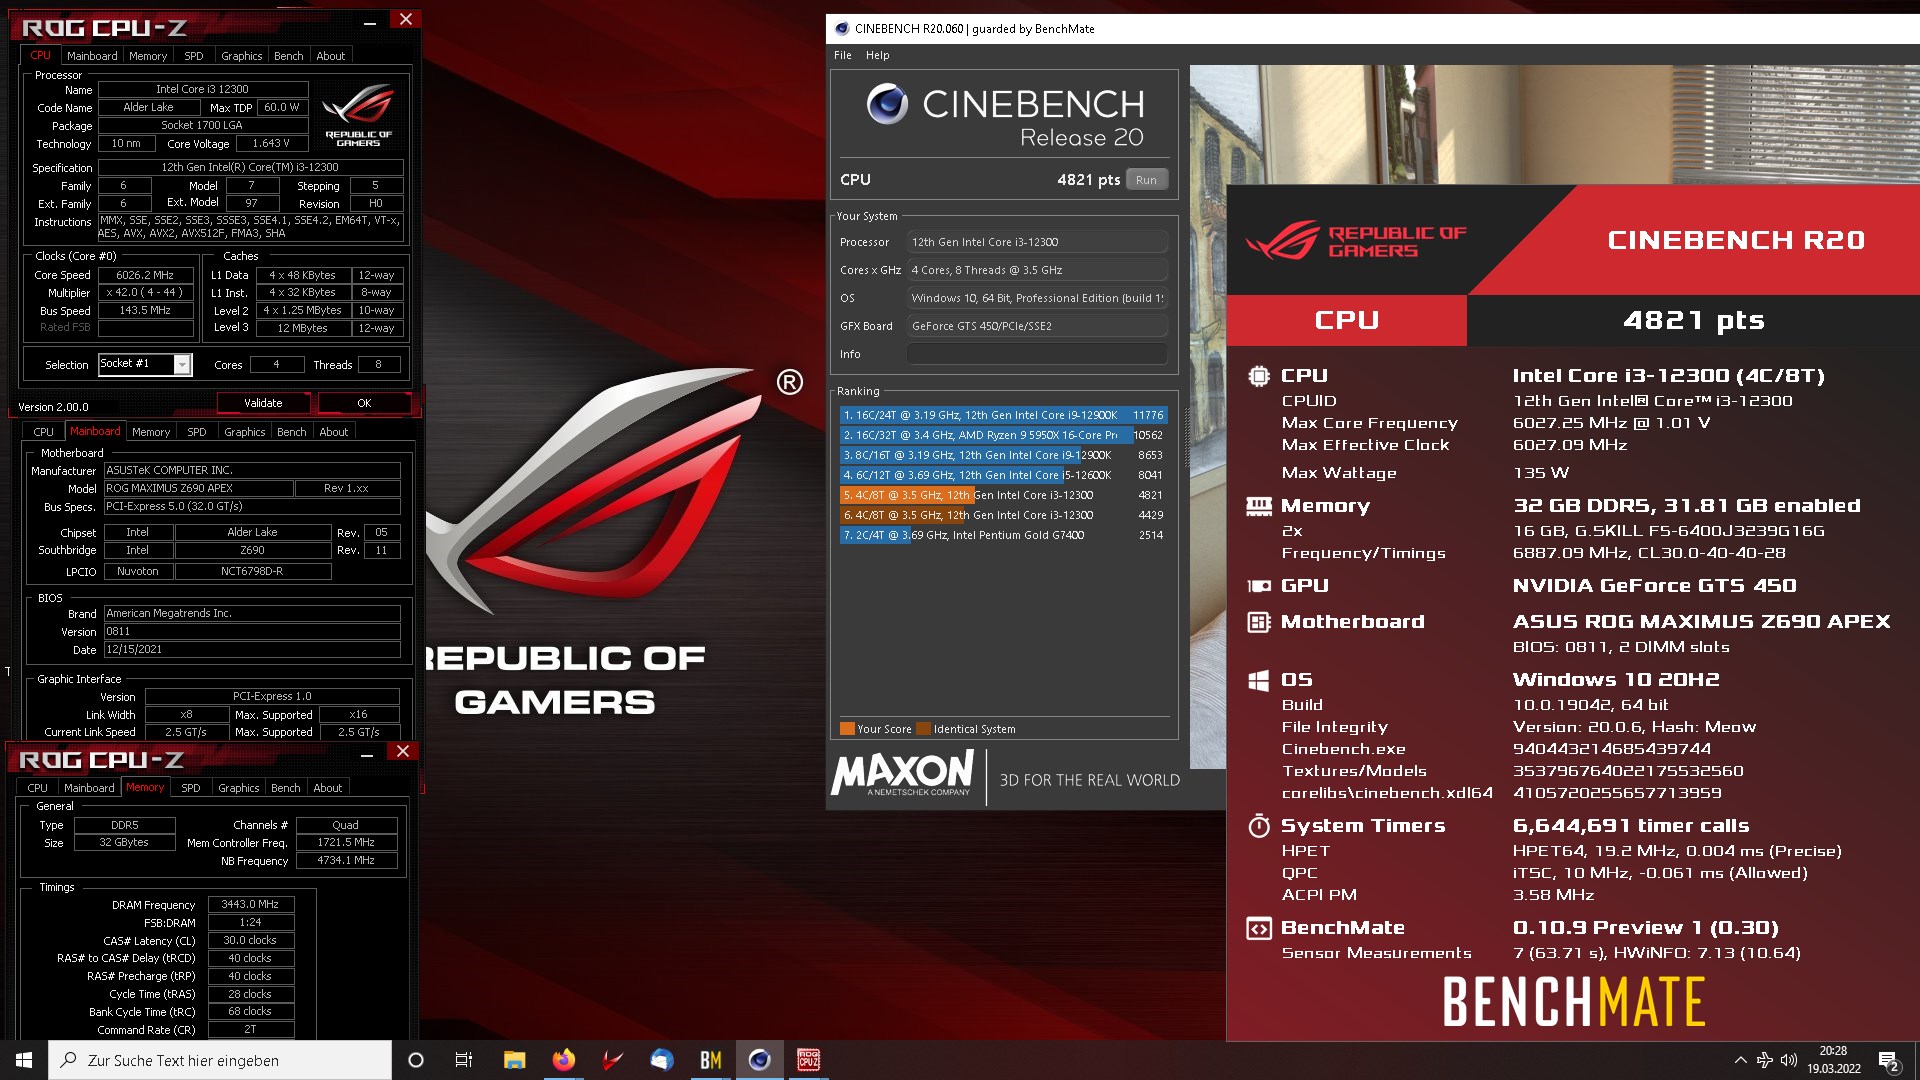
Task: Click the code-bracket icon beside BenchMate
Action: (x=1259, y=928)
